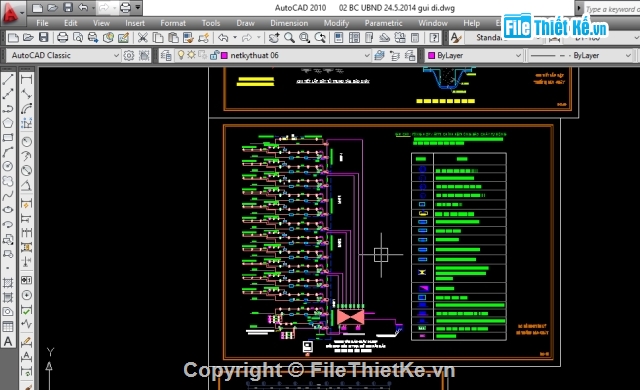Activate the Zoom Window tool
Viewport: 640px width, 390px height.
pyautogui.click(x=304, y=38)
